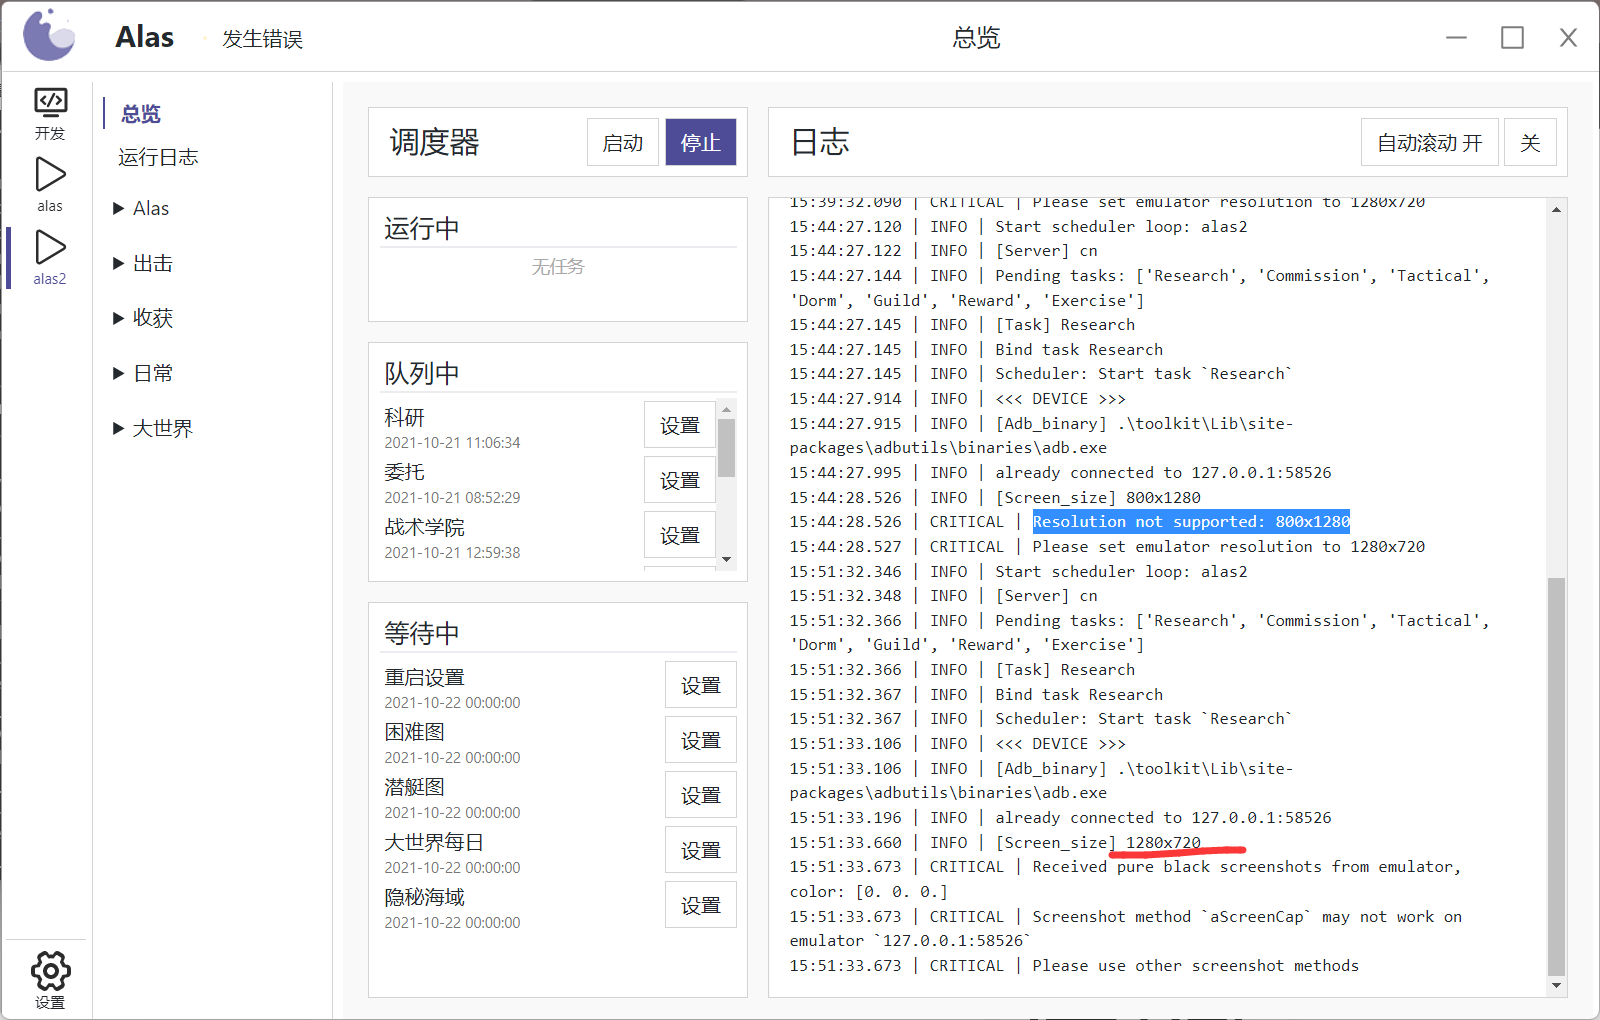
Task: Turn auto-scroll on with 开 button
Action: tap(1430, 142)
